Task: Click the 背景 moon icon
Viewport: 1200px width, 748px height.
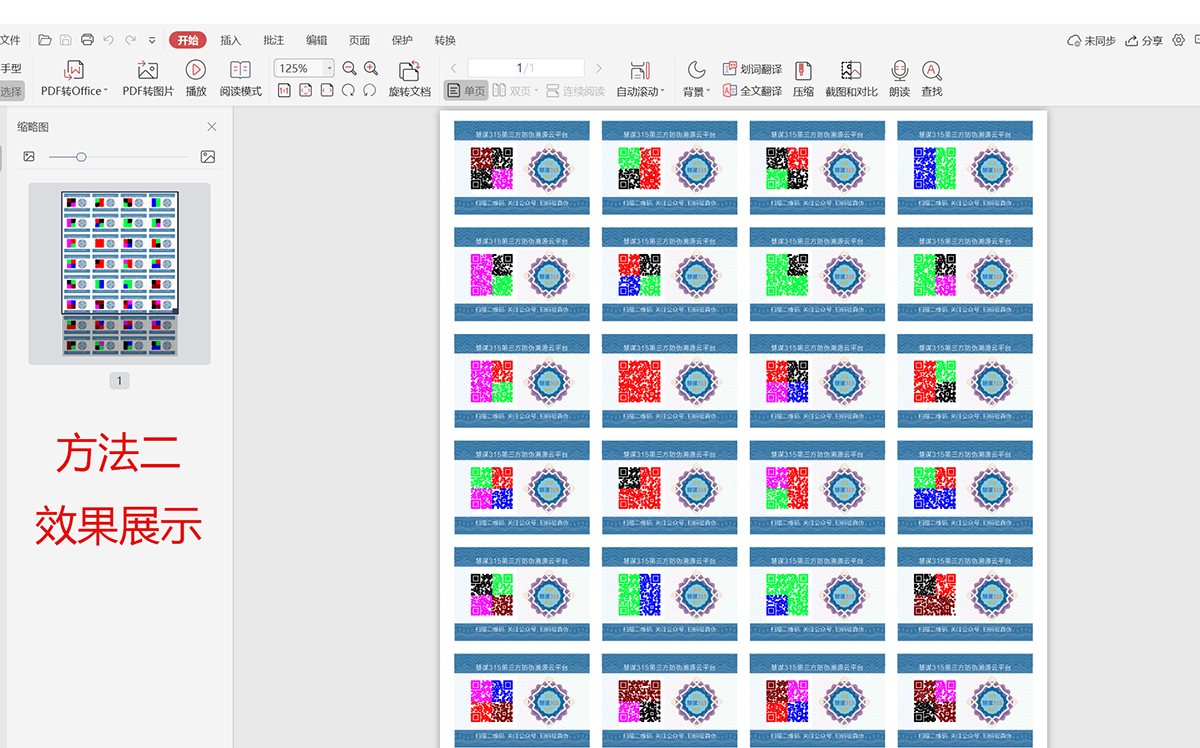Action: pos(696,70)
